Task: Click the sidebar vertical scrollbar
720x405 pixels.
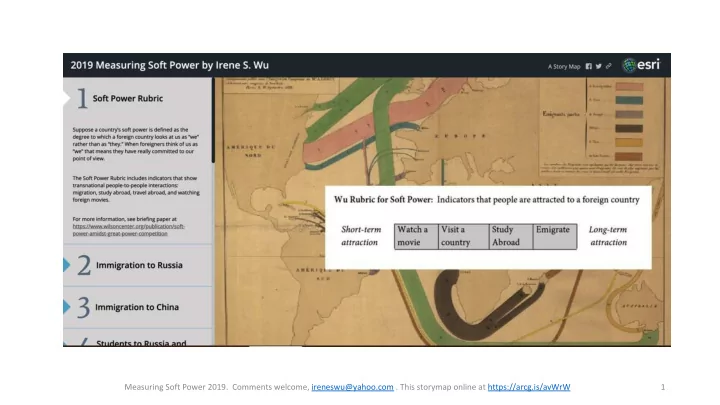Action: pos(213,120)
